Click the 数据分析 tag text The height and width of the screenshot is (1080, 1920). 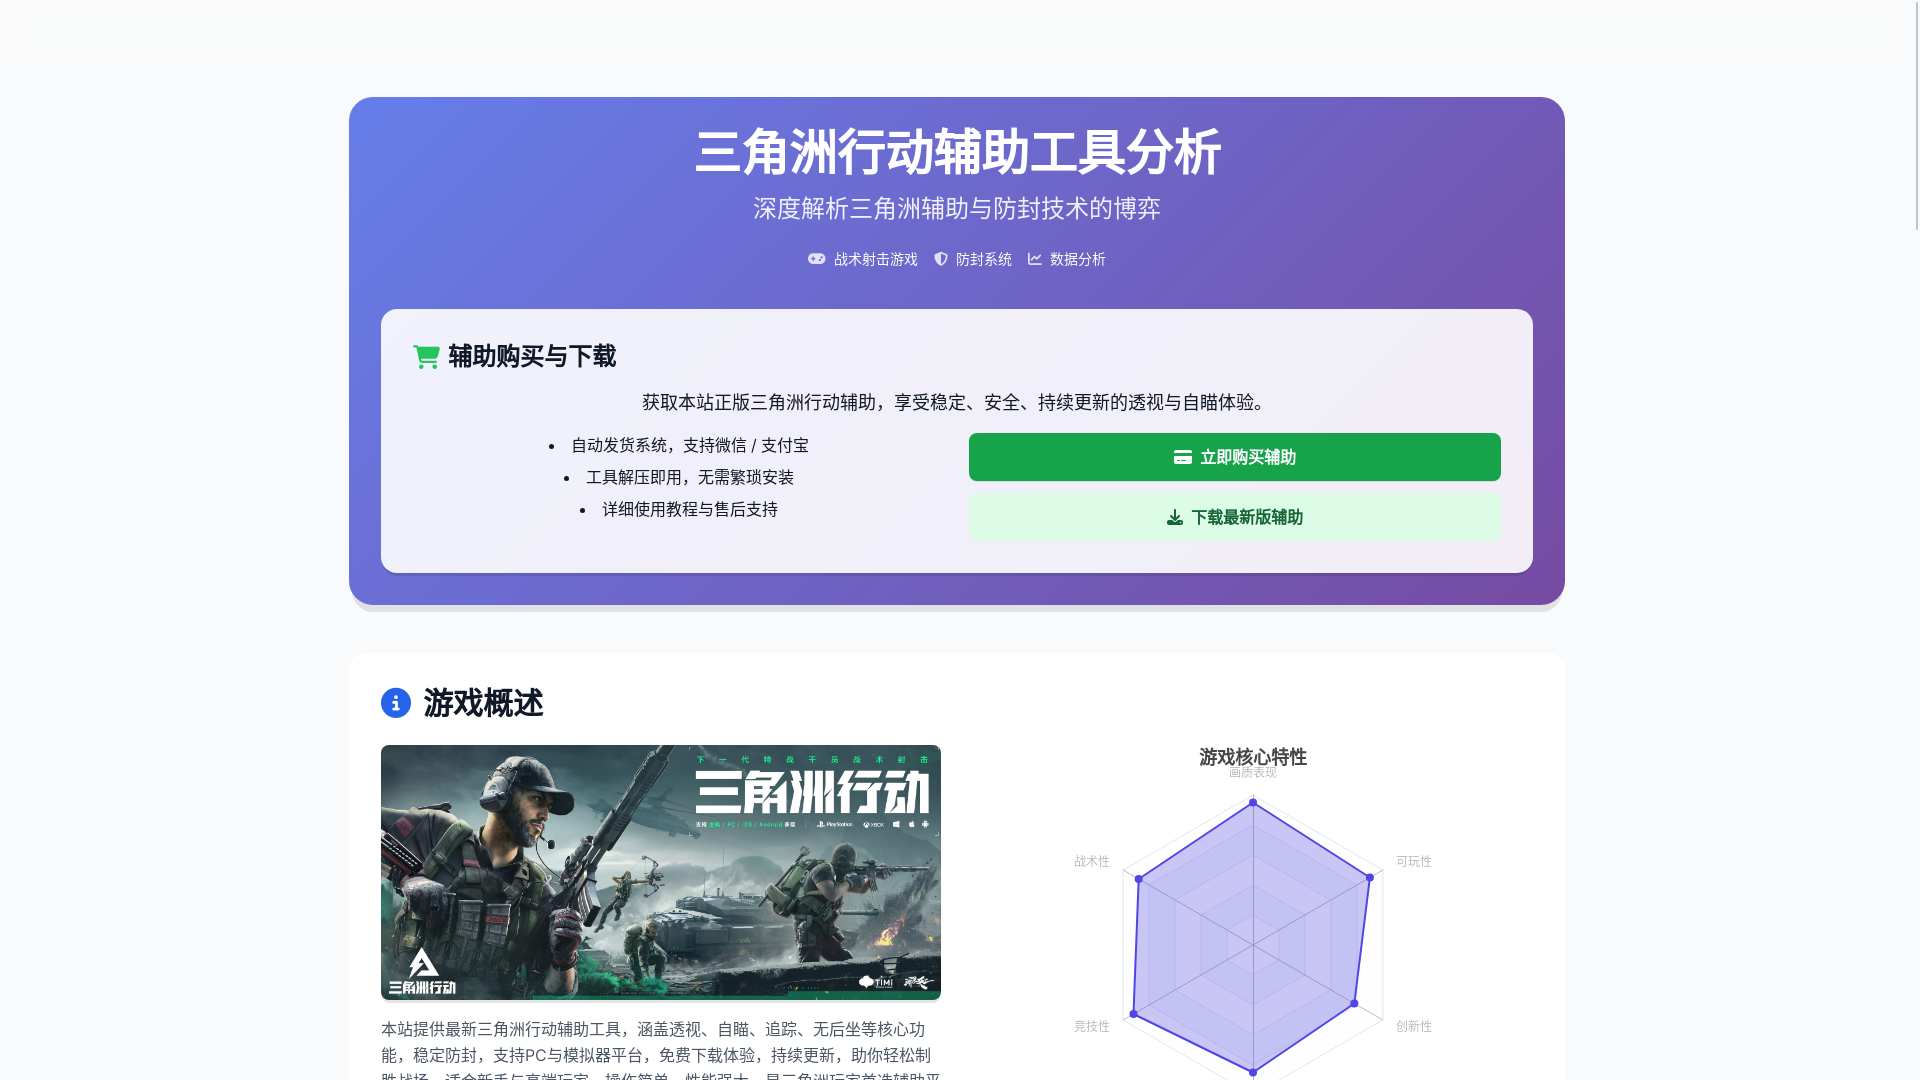[1078, 259]
